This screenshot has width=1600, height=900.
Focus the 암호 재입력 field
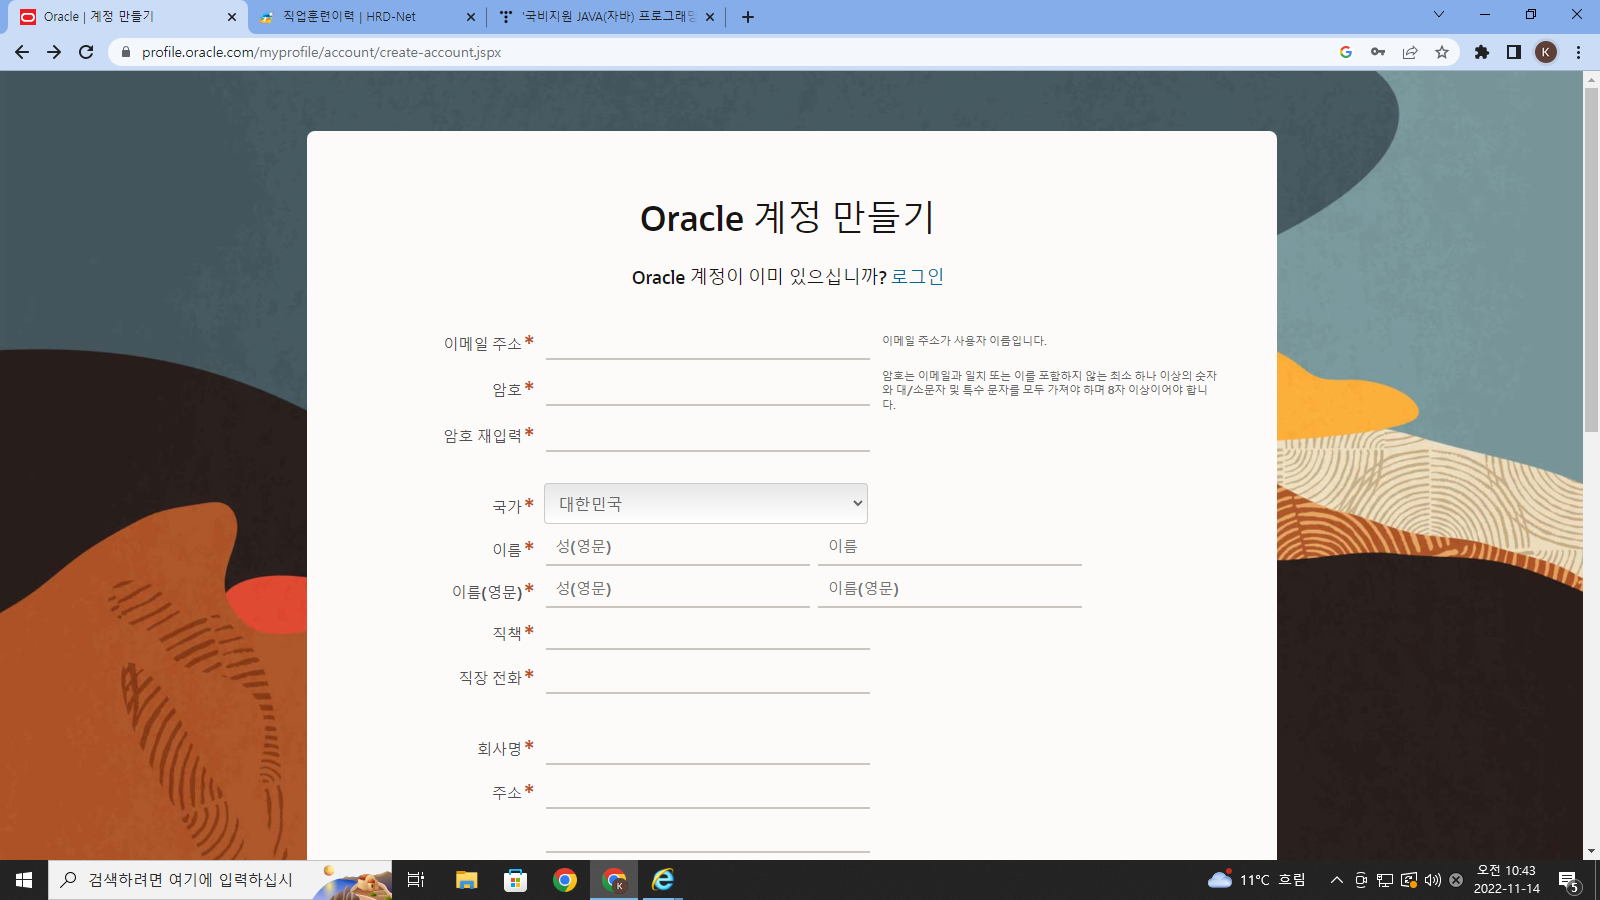click(x=708, y=435)
